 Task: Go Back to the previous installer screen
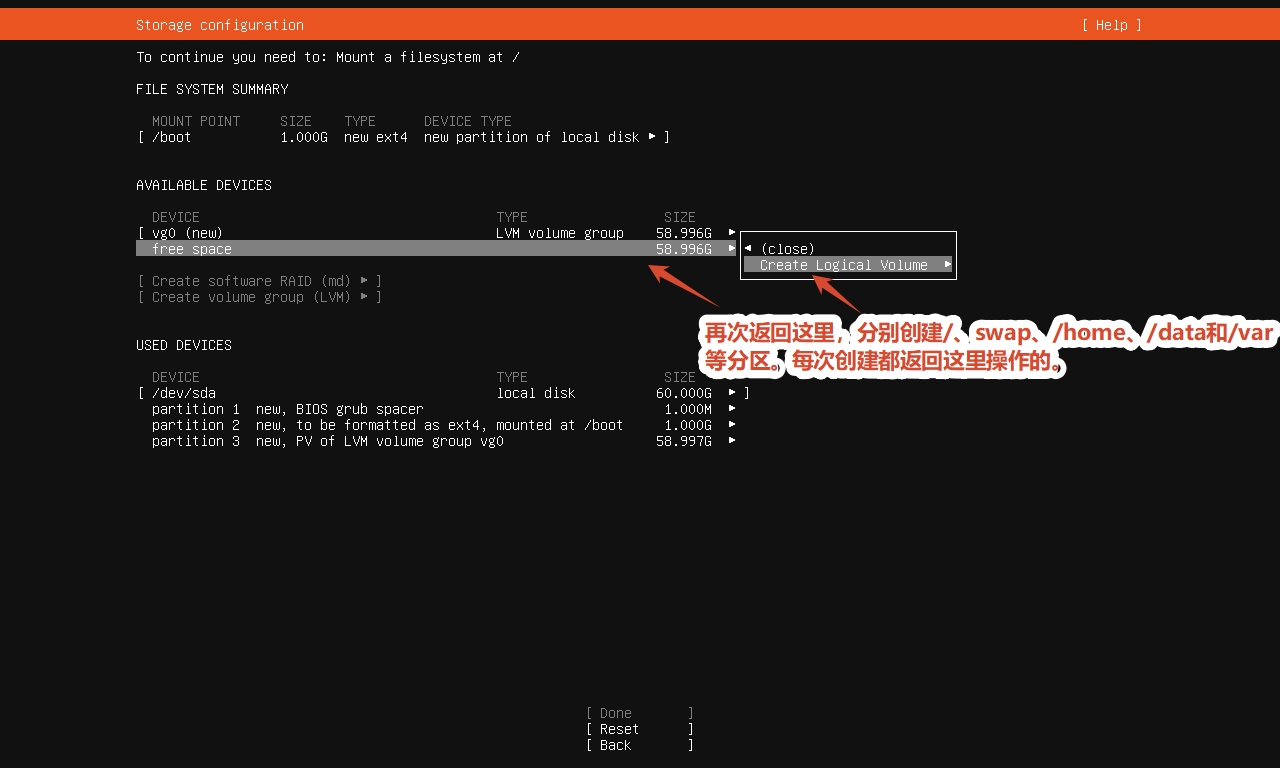[640, 745]
